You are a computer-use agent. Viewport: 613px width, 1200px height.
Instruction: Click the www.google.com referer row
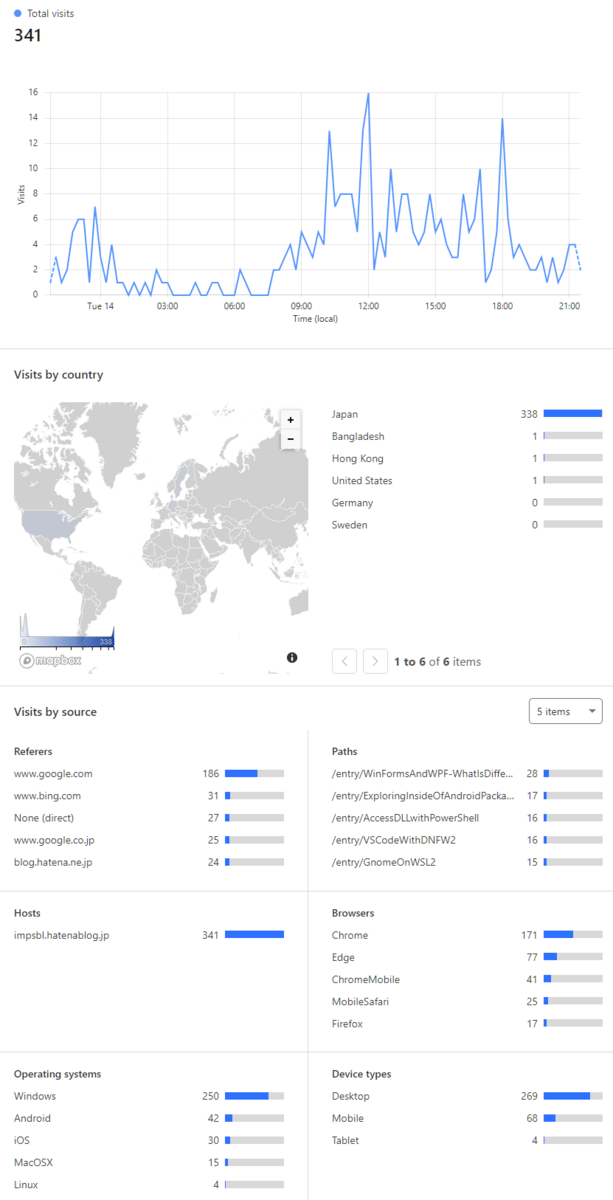pos(149,773)
